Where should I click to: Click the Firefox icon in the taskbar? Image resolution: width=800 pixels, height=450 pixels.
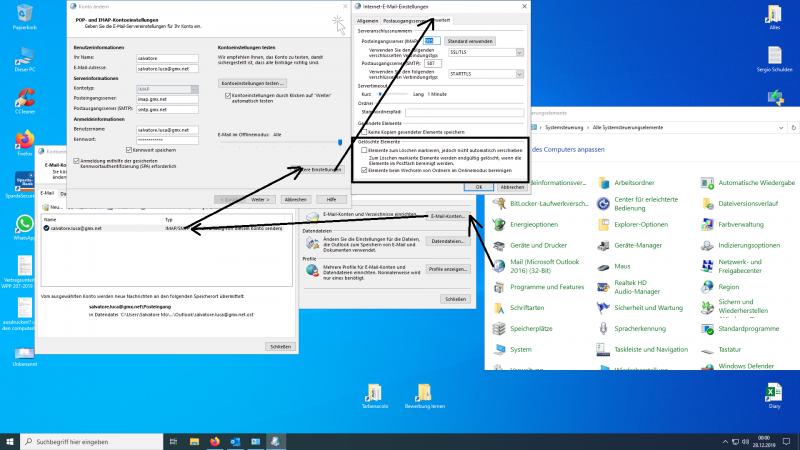pos(213,440)
